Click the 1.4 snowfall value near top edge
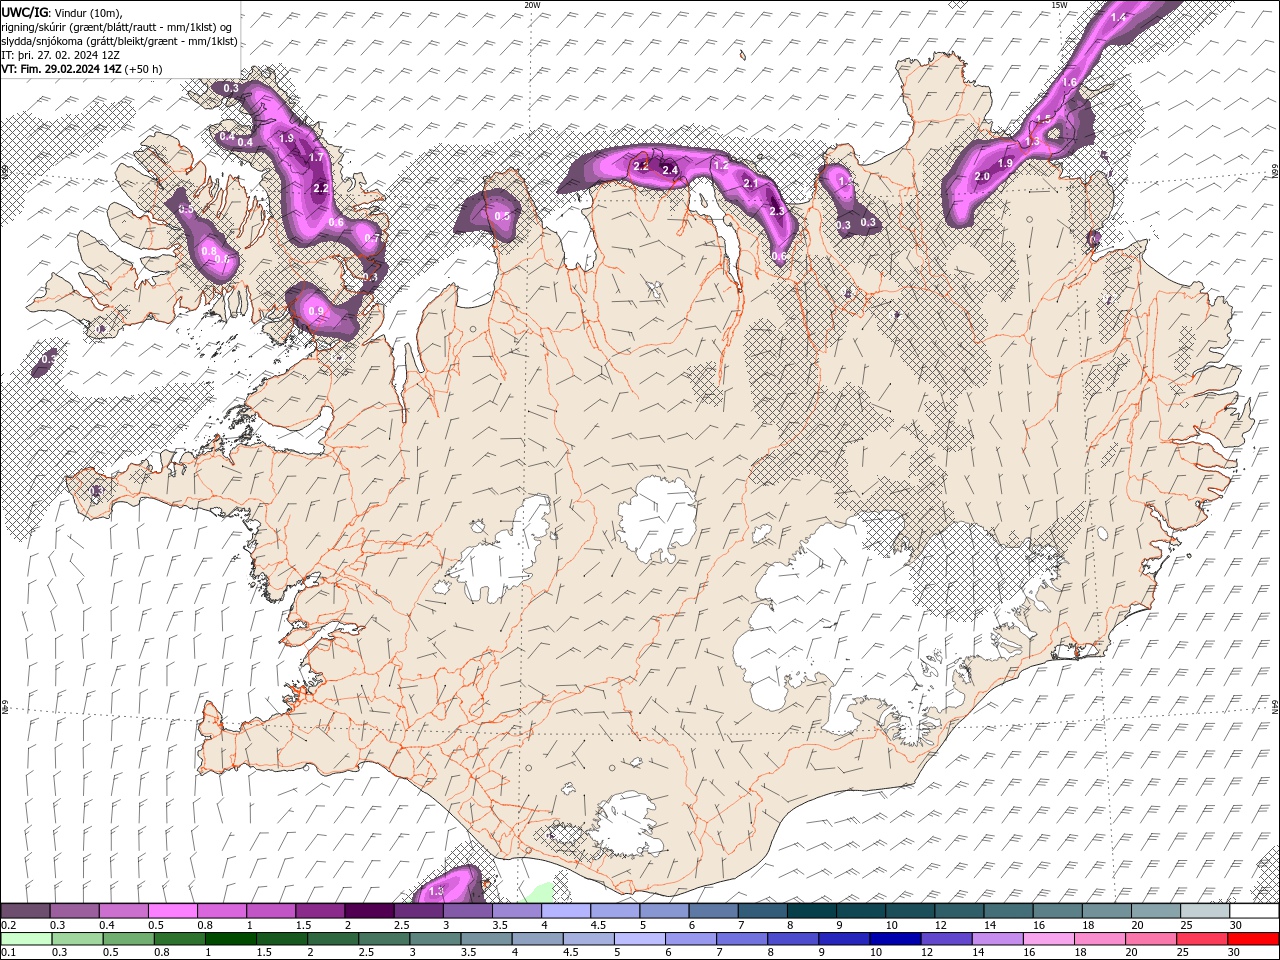 pos(1118,17)
